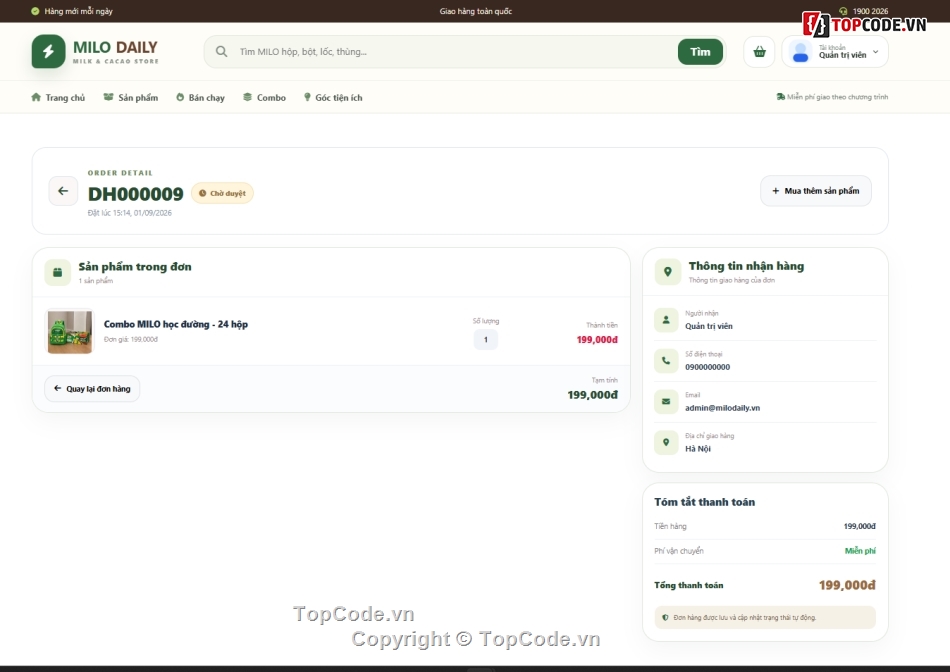Click the Đặt lúc 15:14, 01/09/2026 timestamp
This screenshot has height=672, width=950.
point(130,213)
